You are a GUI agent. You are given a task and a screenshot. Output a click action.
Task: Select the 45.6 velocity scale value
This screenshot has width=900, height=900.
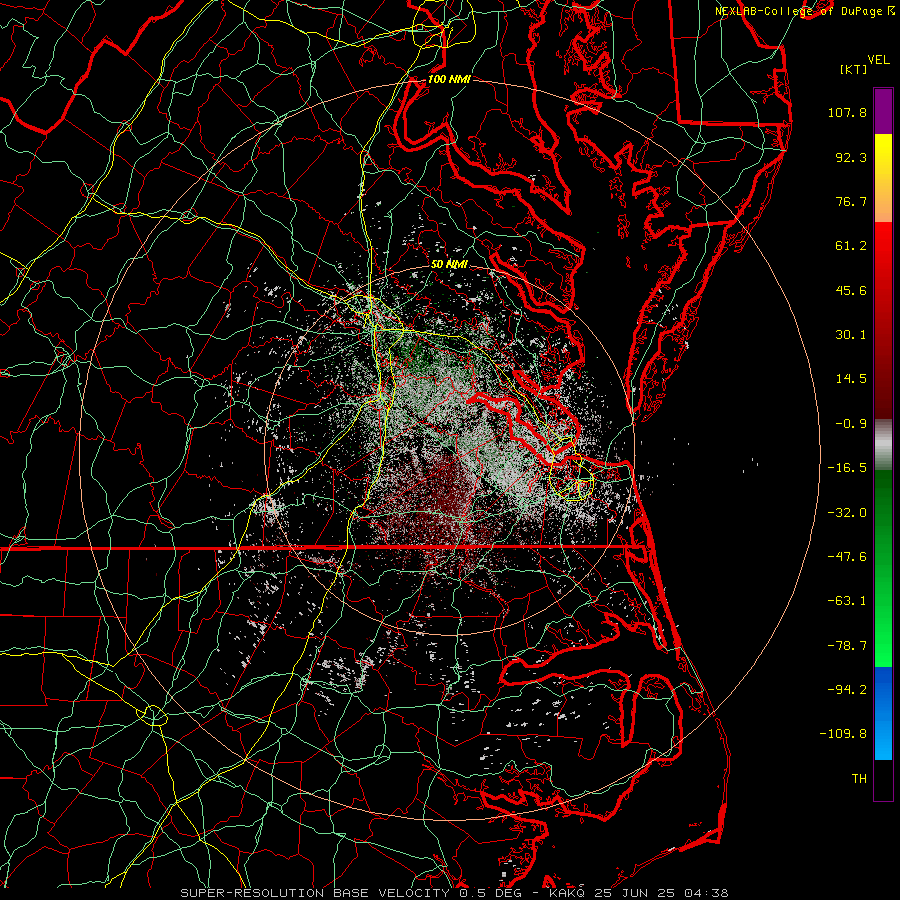(x=851, y=290)
